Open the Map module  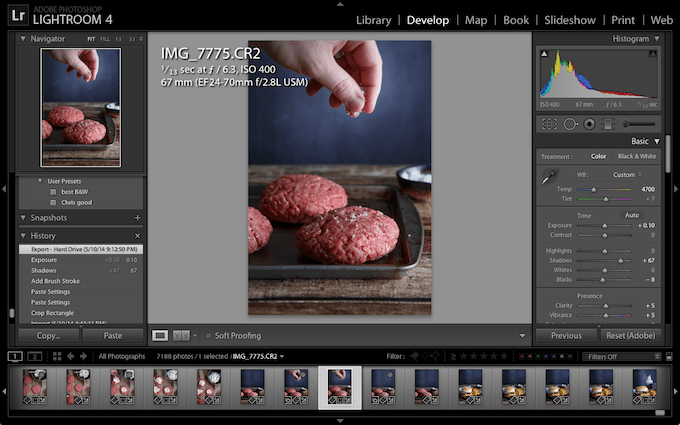(476, 20)
